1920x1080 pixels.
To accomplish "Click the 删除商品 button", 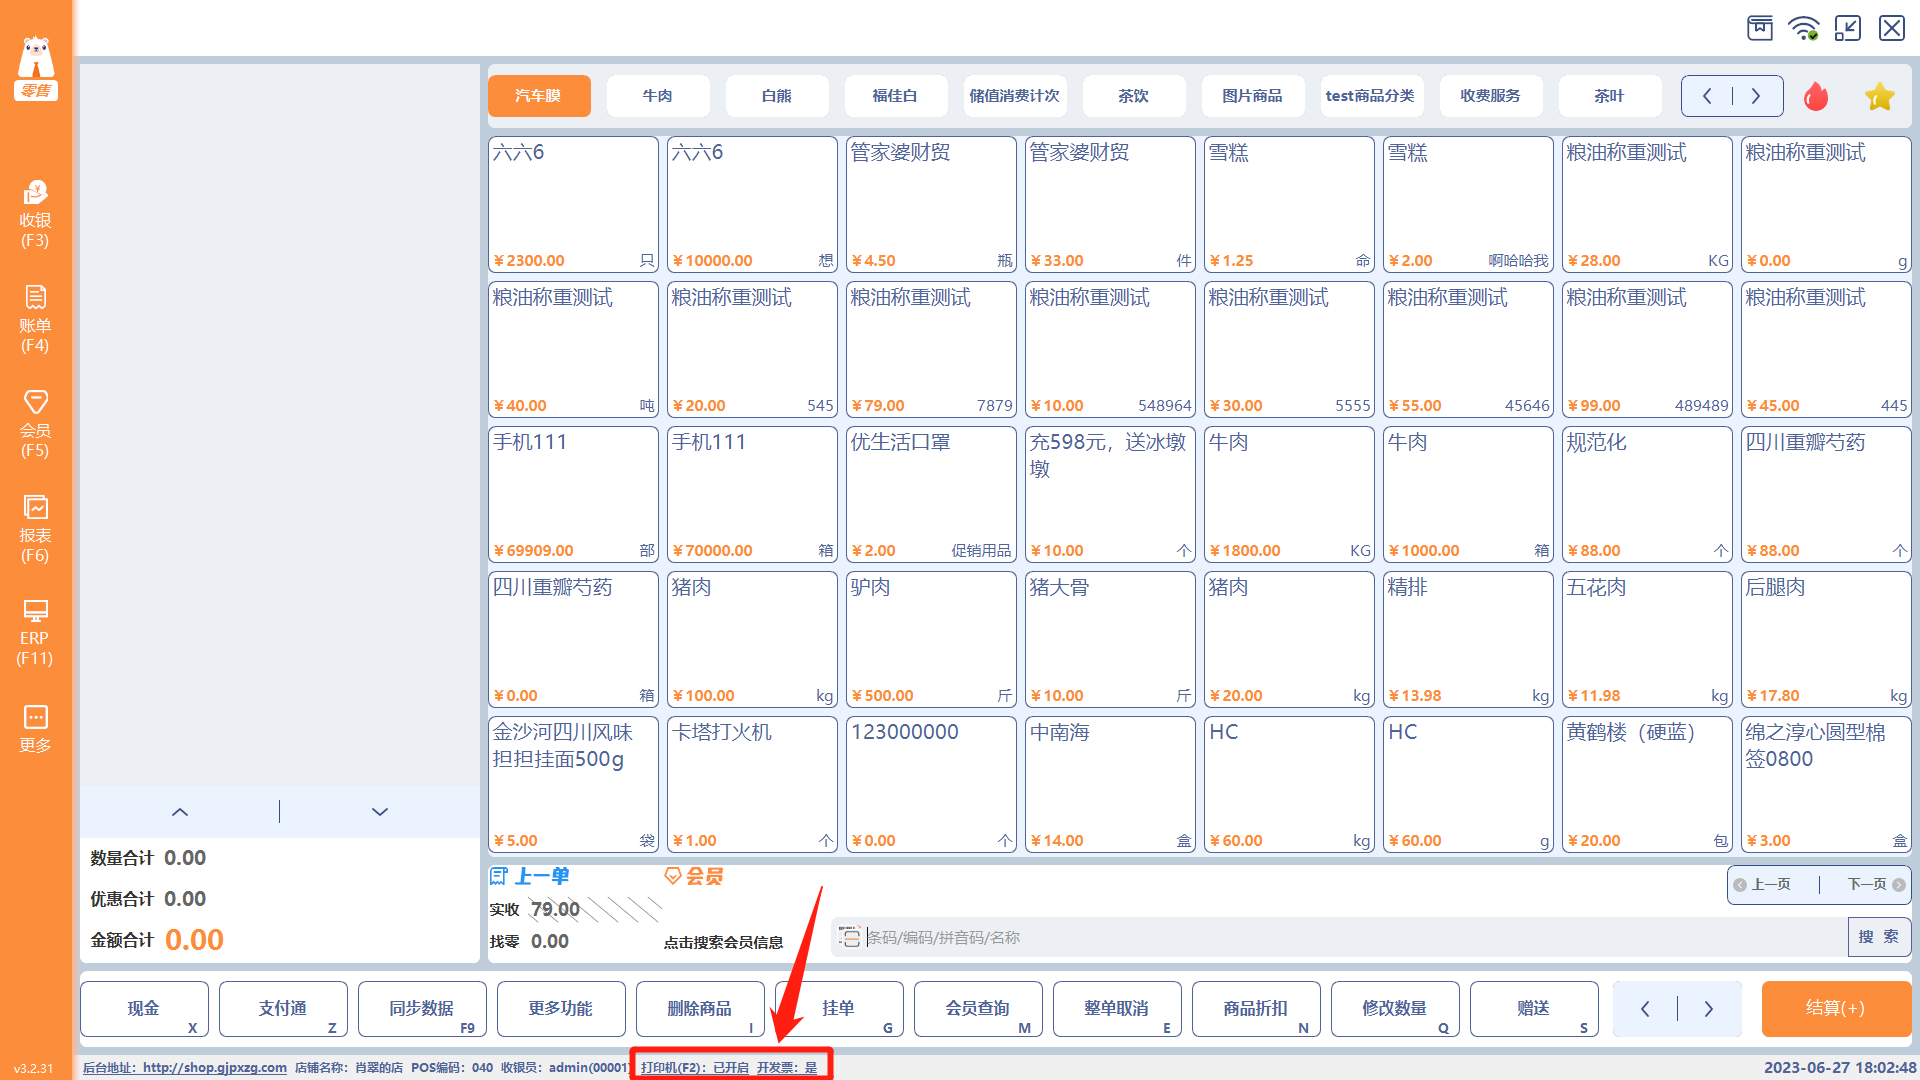I will pyautogui.click(x=700, y=1009).
